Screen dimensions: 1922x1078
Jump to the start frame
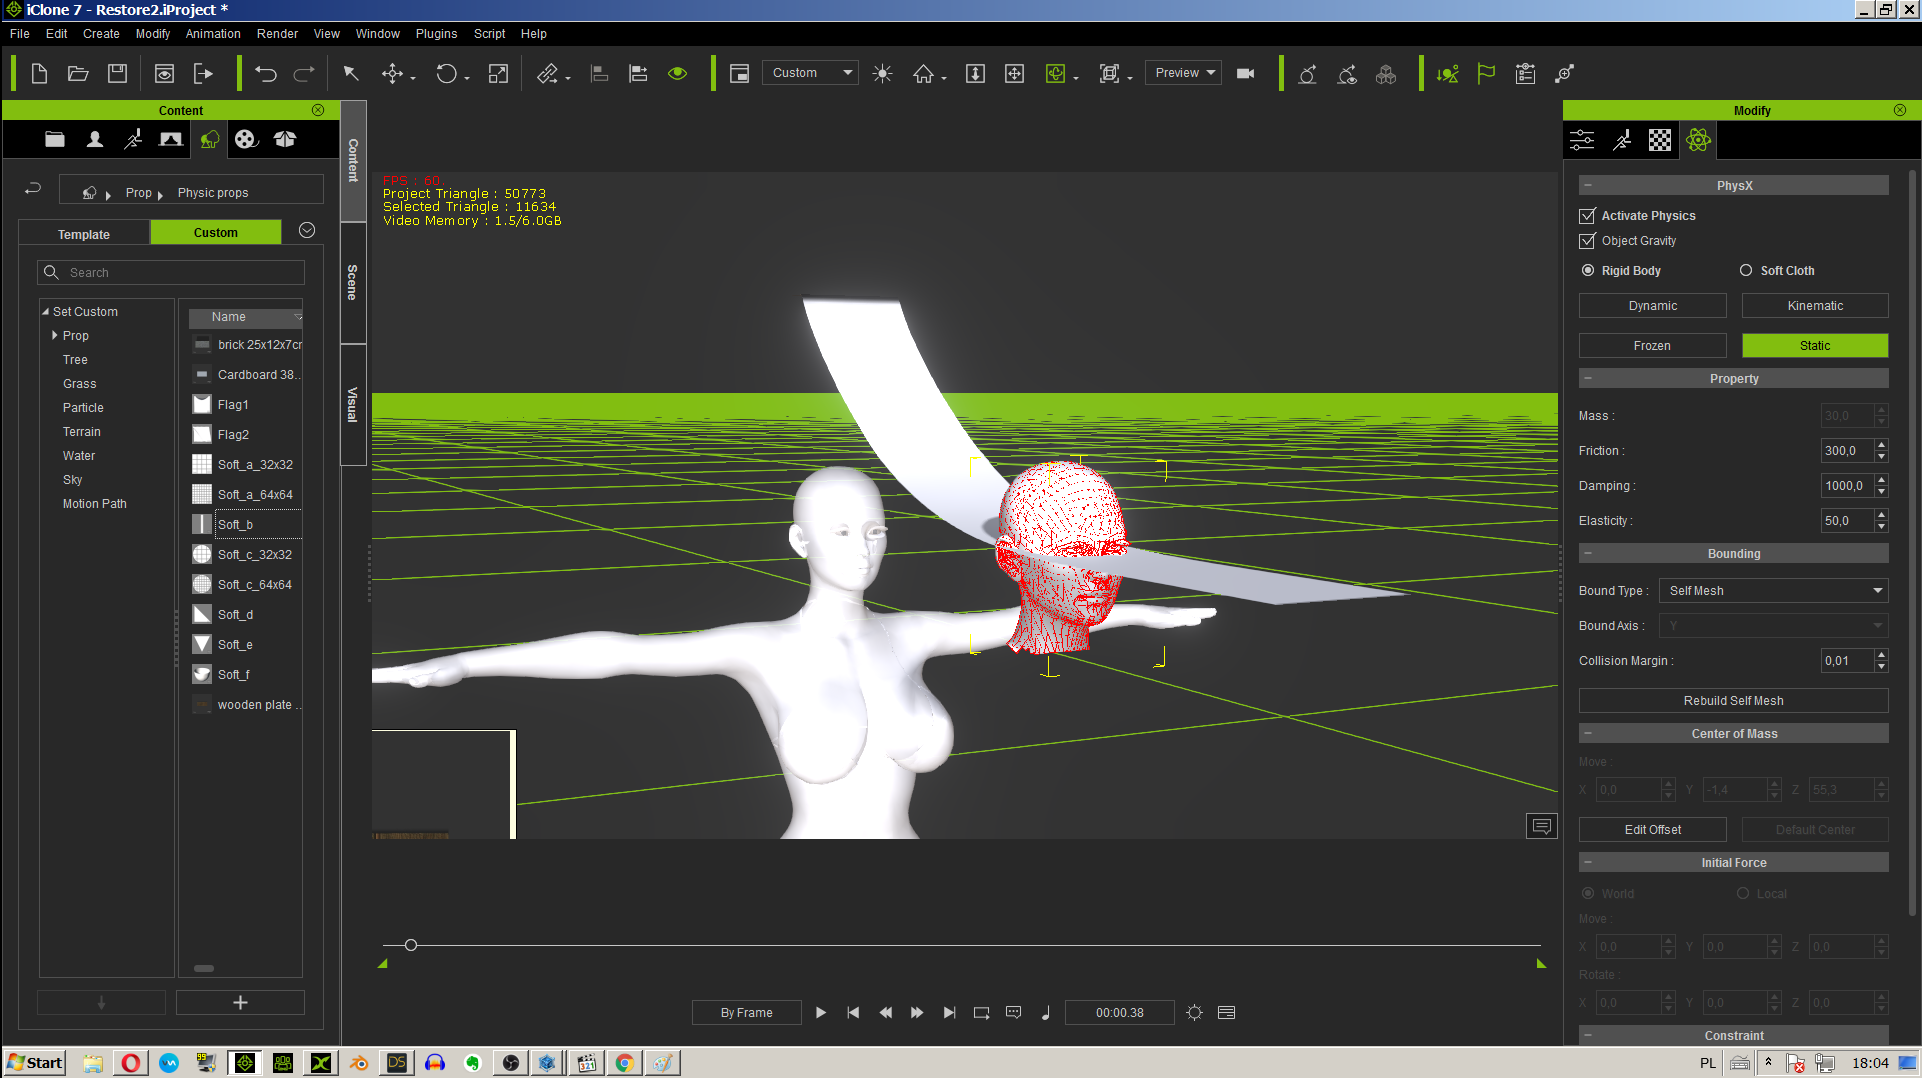(x=853, y=1012)
